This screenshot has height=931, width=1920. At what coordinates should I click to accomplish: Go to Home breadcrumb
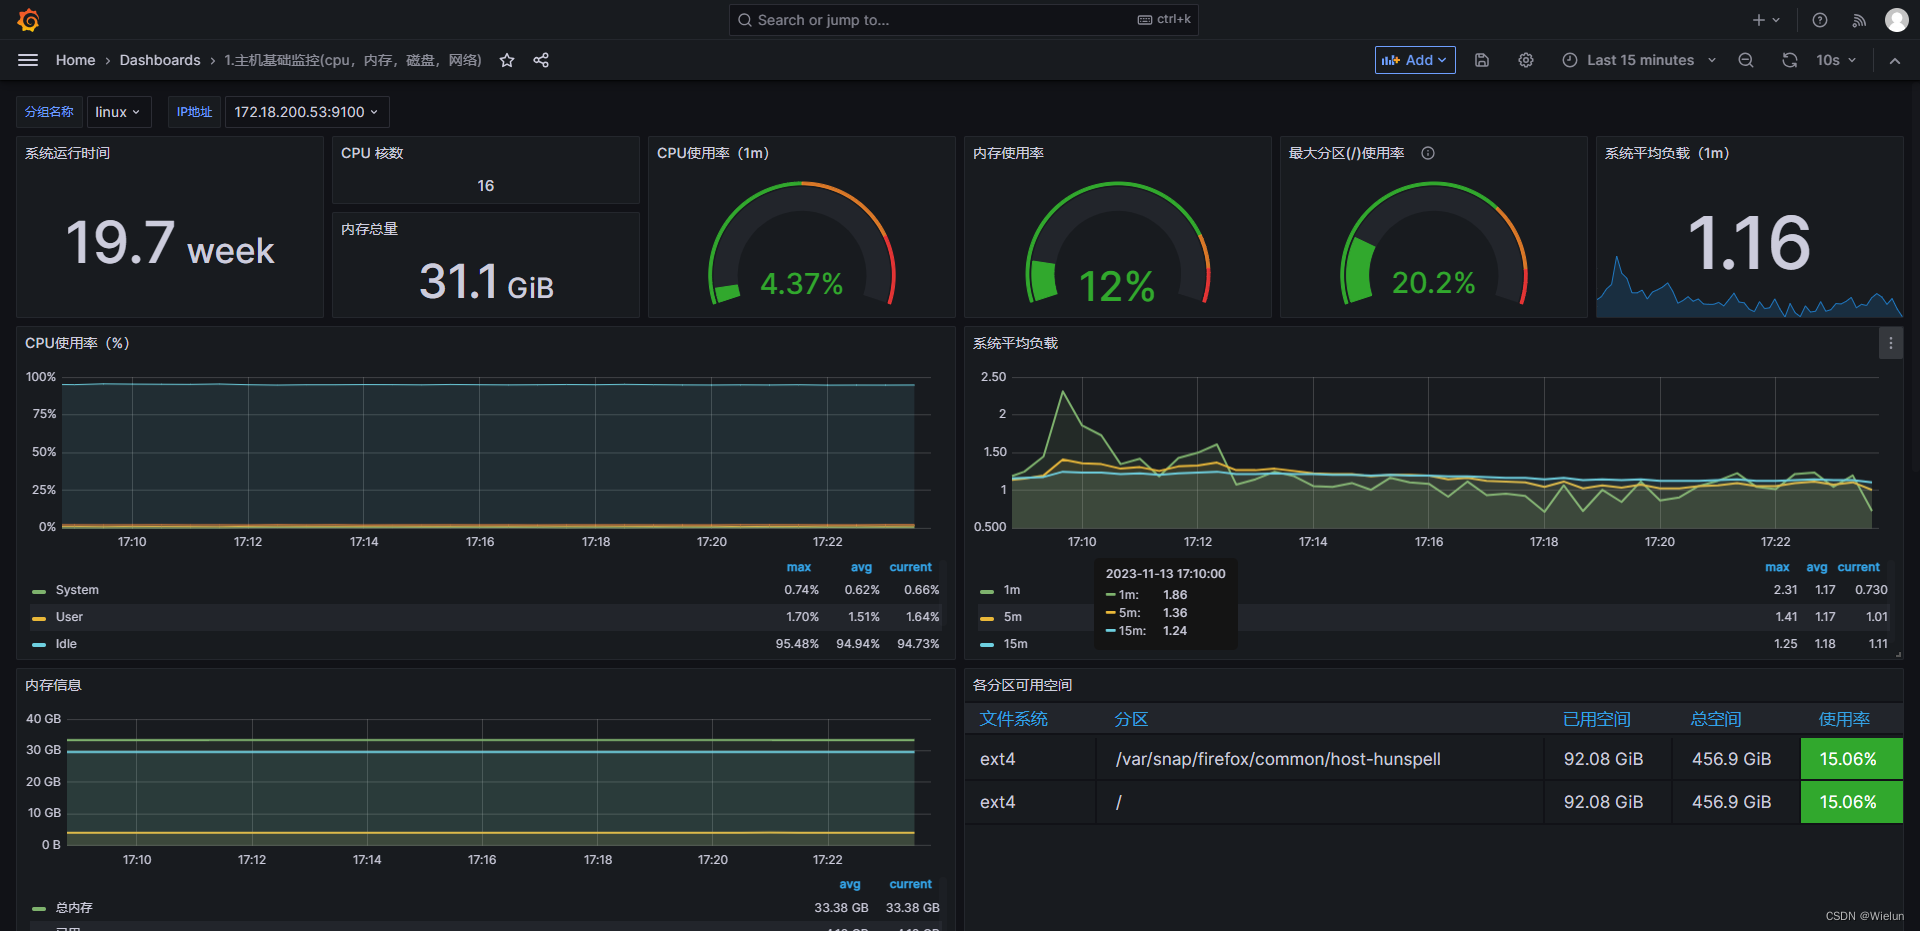(76, 60)
